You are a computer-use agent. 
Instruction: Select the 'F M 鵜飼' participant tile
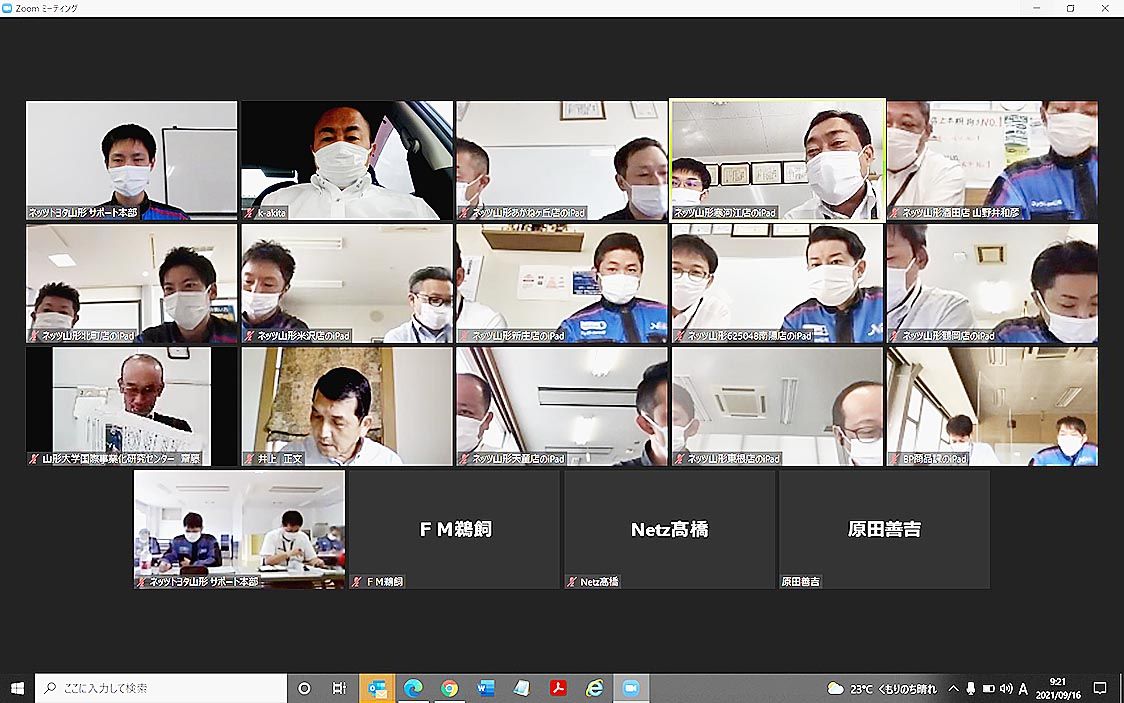[455, 529]
